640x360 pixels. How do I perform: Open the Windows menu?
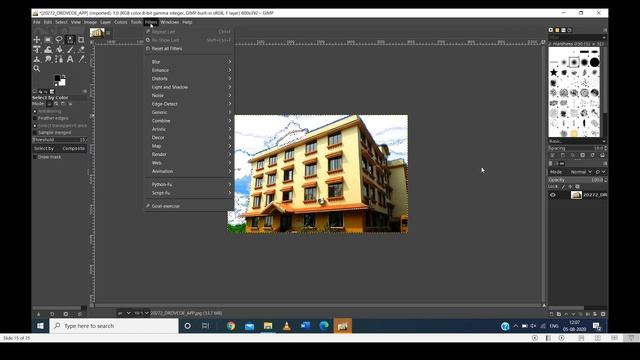tap(169, 22)
